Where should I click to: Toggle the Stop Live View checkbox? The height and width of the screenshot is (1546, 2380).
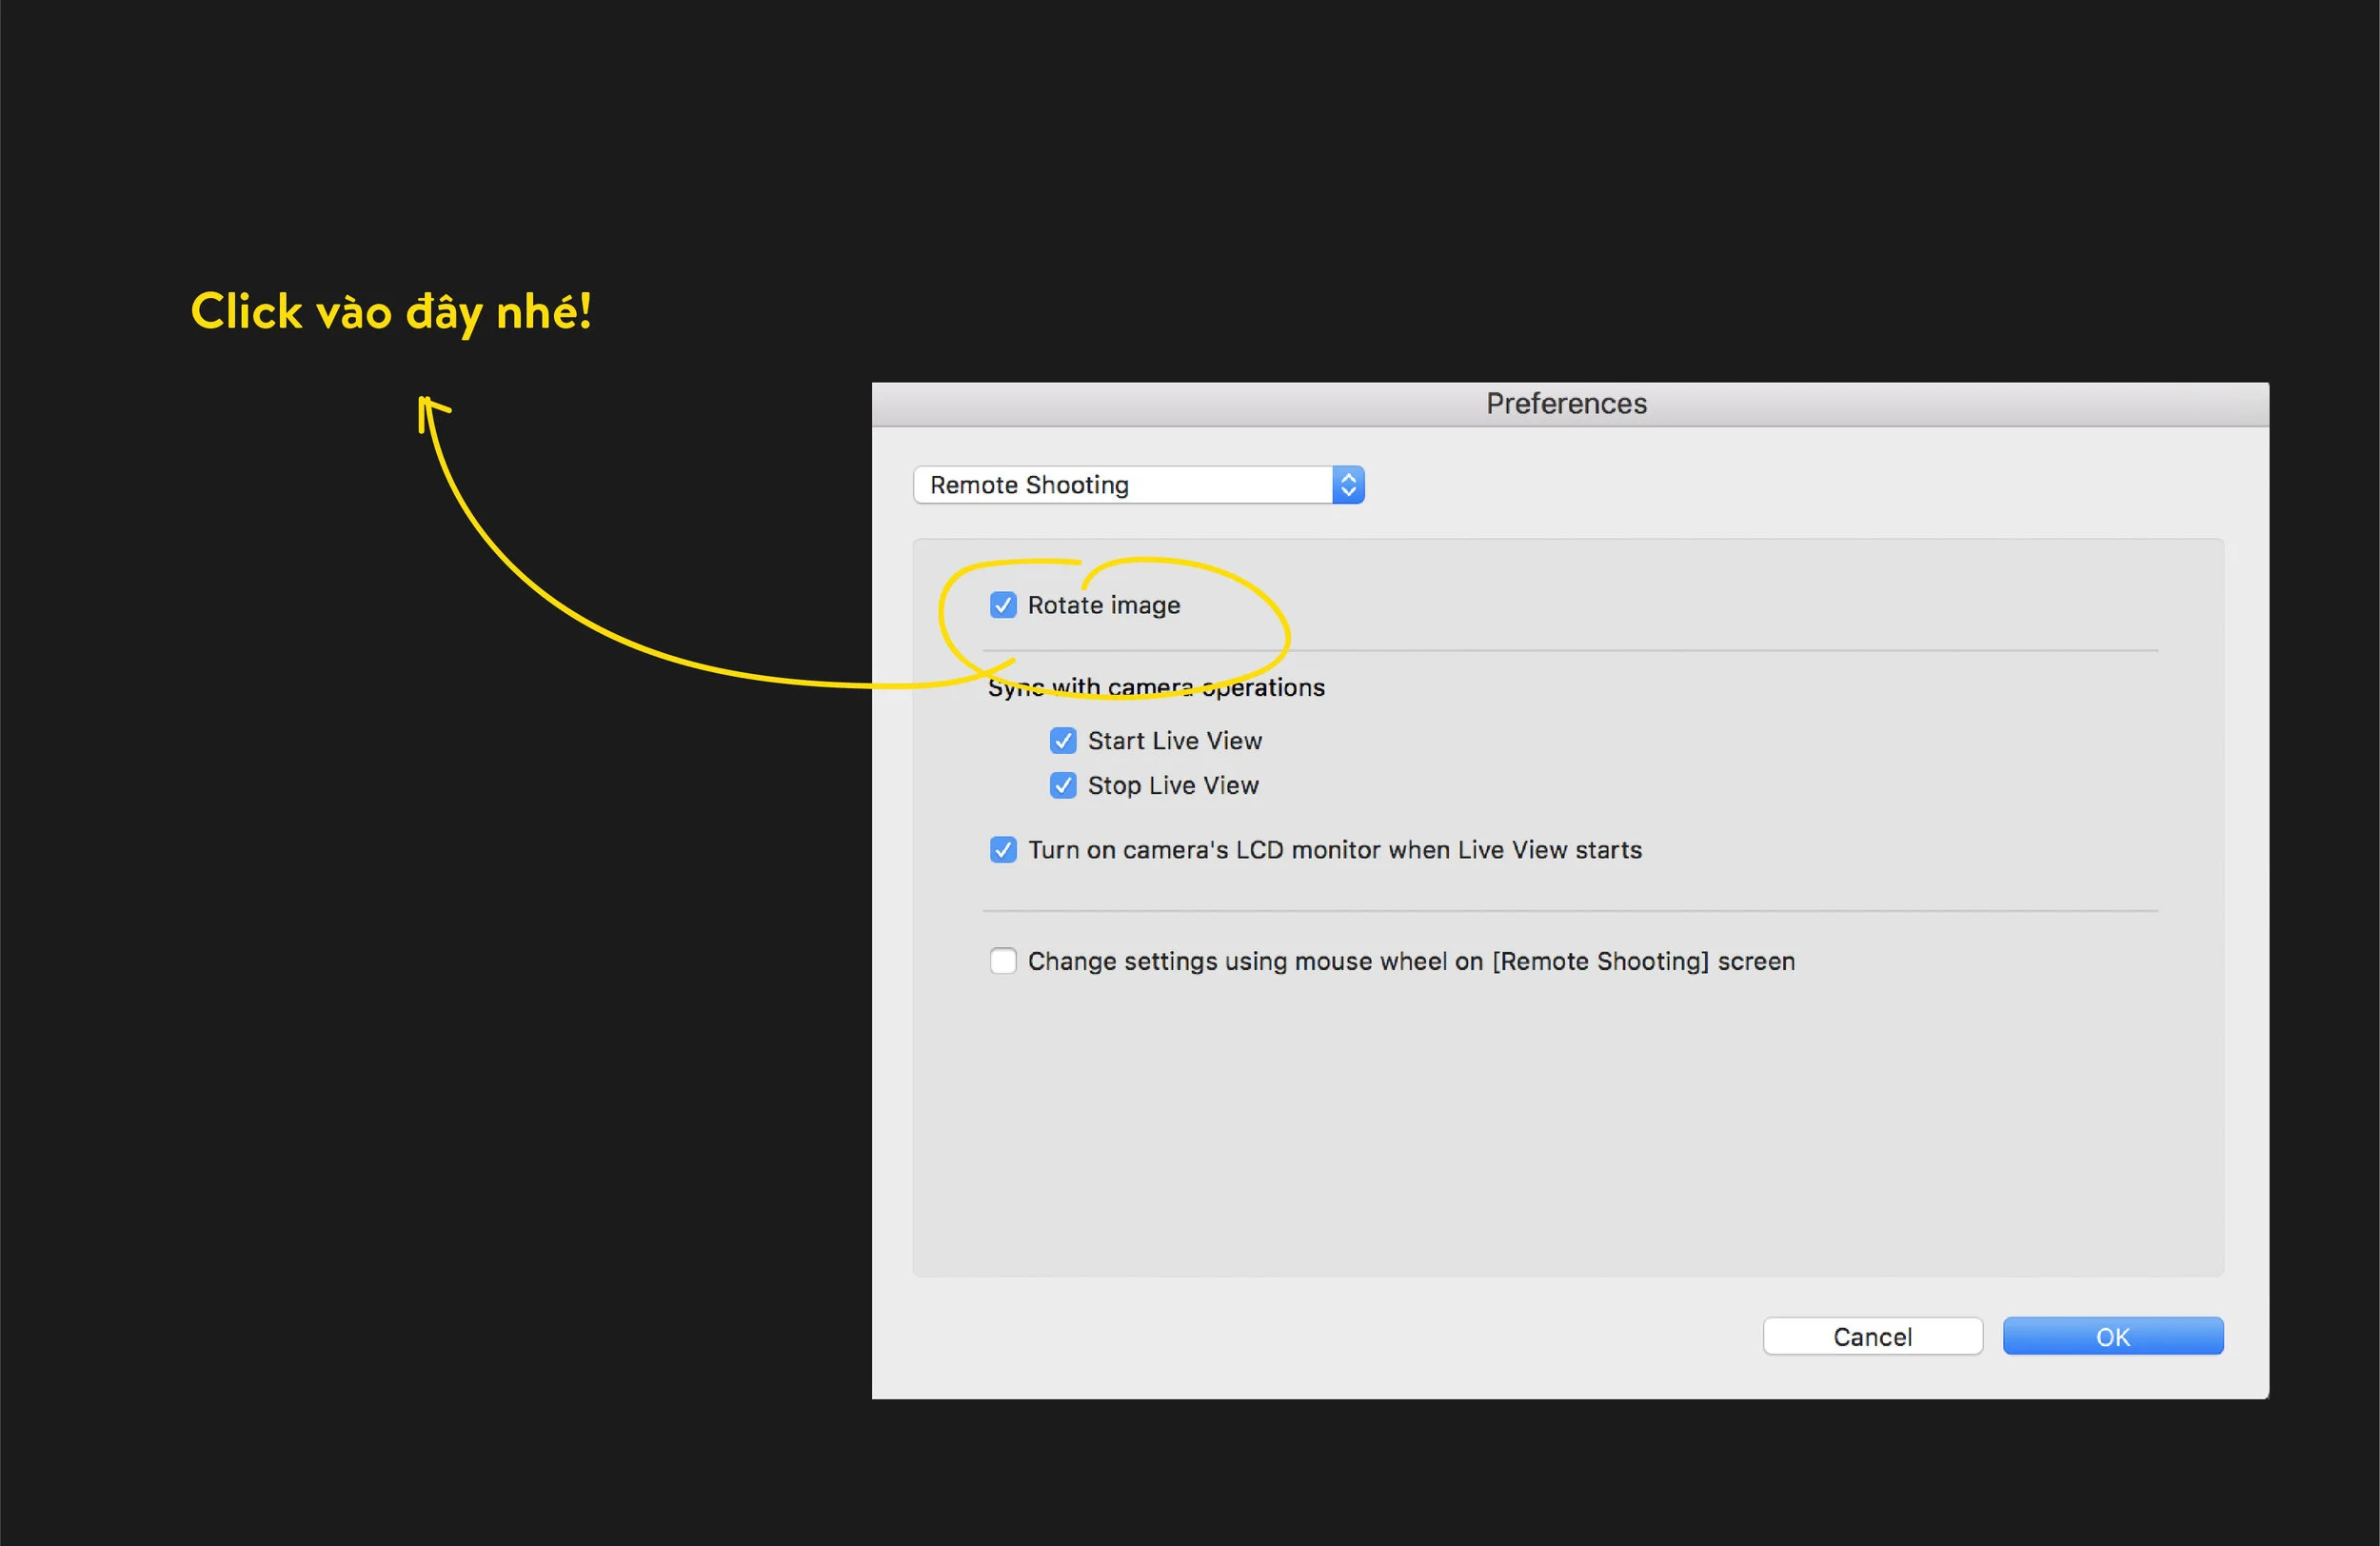[1063, 786]
